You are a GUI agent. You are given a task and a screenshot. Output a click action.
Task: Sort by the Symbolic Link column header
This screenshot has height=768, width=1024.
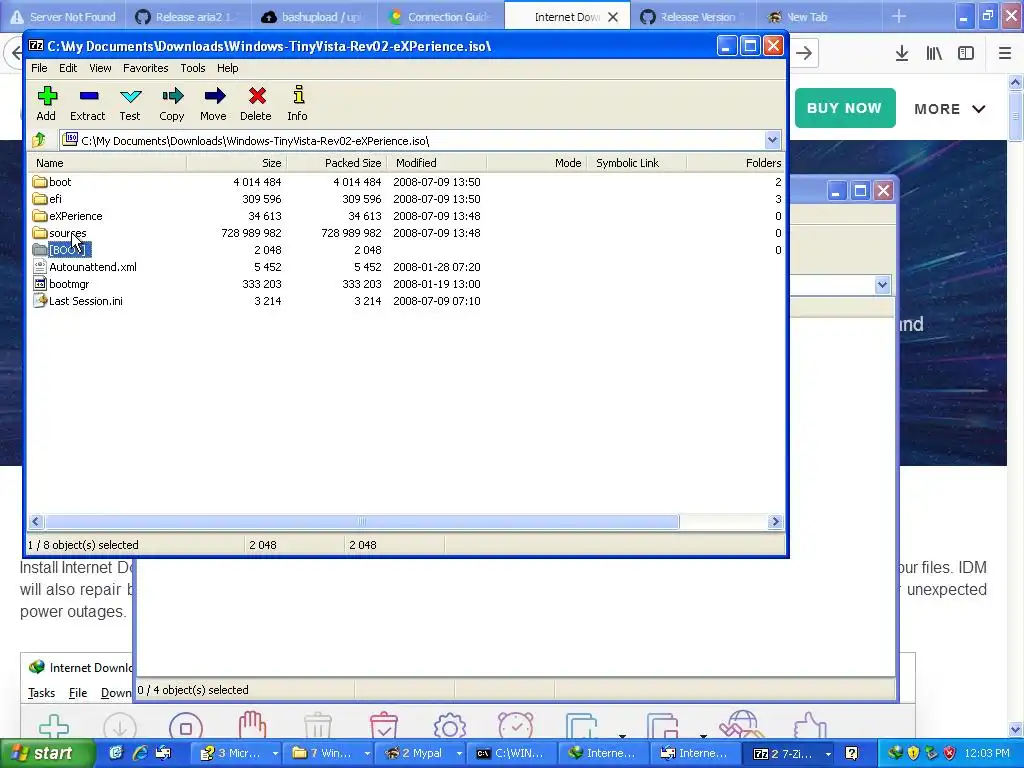[x=636, y=163]
